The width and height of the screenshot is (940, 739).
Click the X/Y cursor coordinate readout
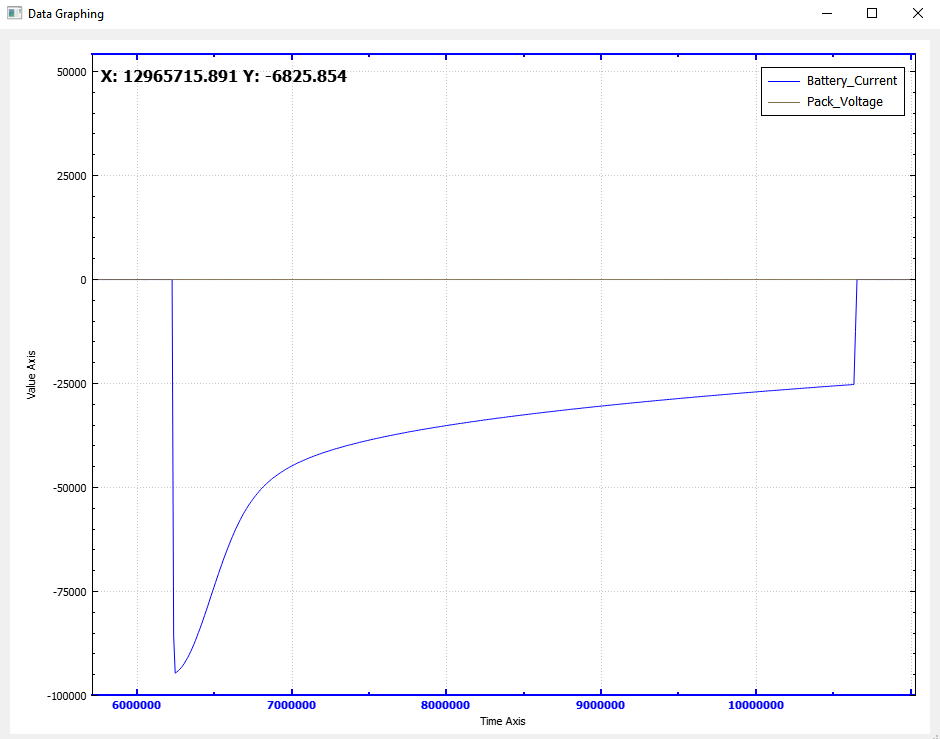[224, 76]
